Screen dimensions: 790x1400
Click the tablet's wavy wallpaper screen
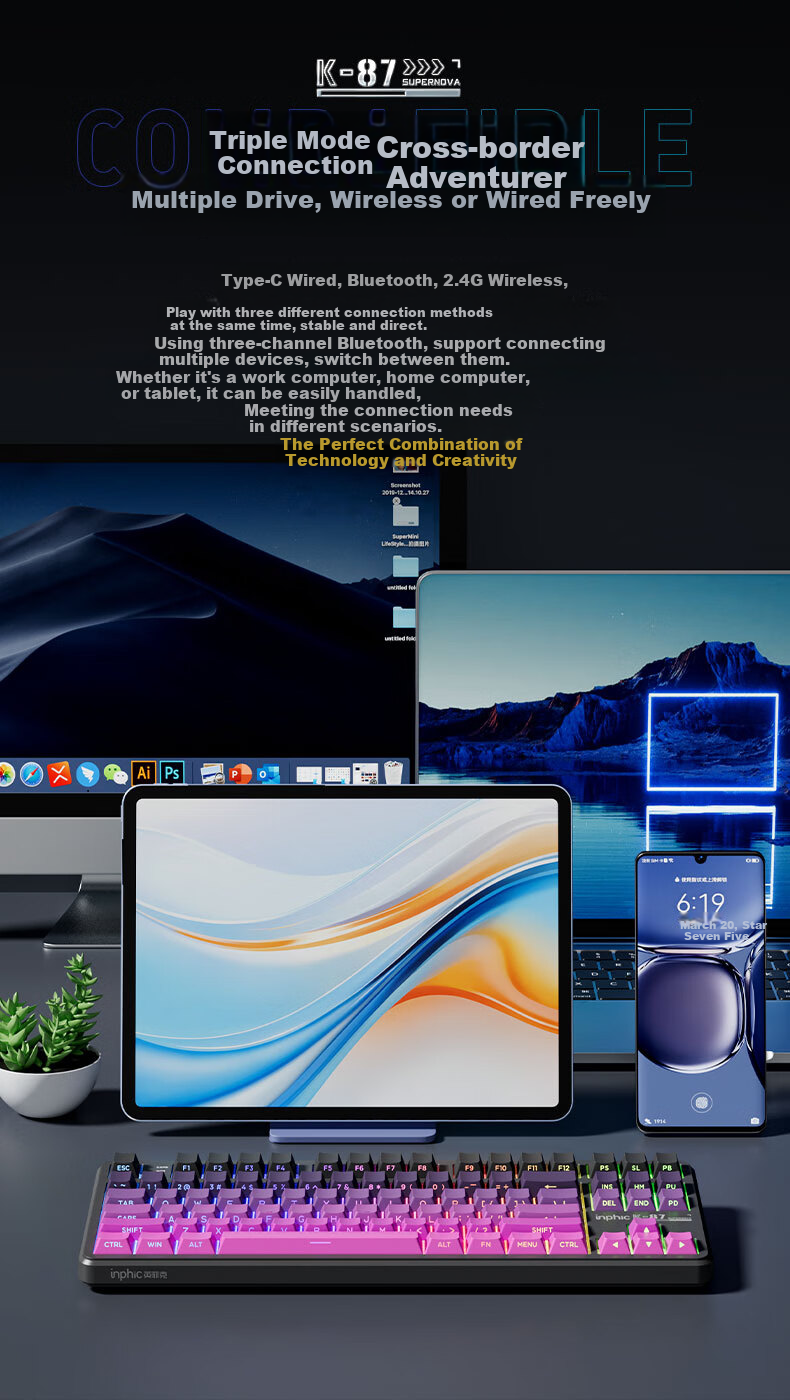(x=347, y=952)
